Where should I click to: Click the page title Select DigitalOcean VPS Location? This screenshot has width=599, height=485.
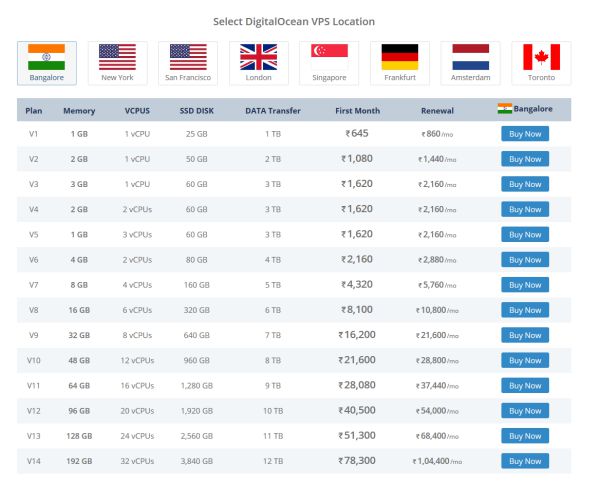coord(294,21)
